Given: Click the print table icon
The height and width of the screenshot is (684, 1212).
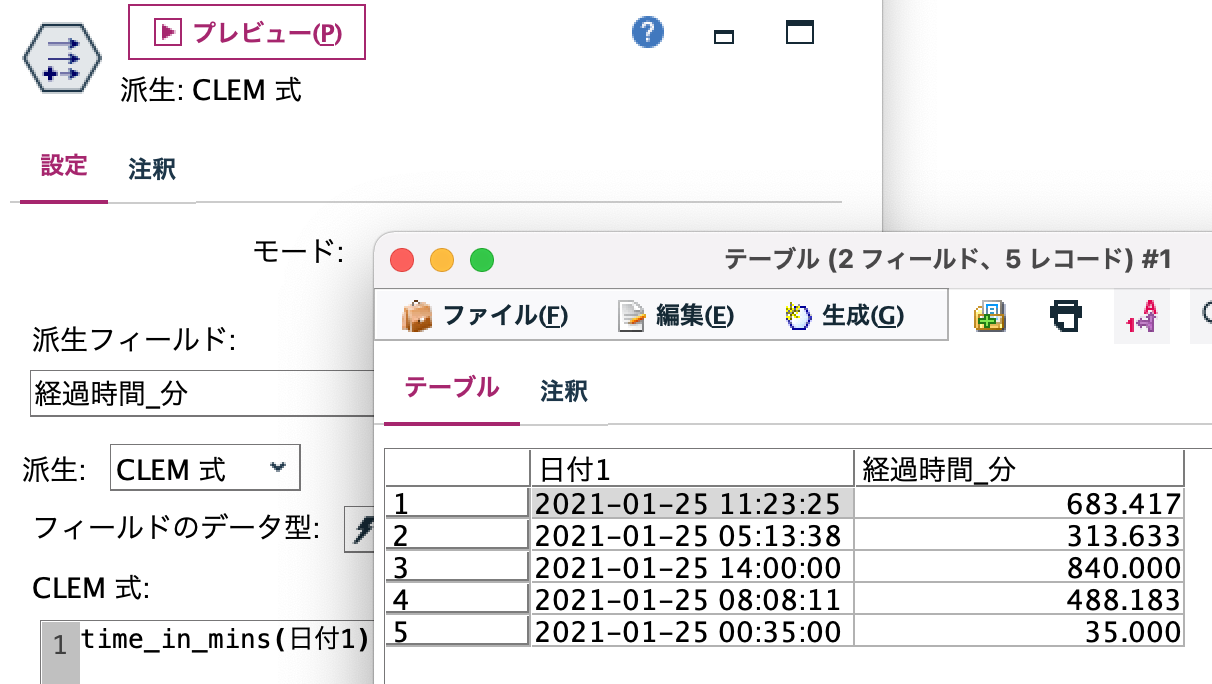Looking at the screenshot, I should (1065, 314).
